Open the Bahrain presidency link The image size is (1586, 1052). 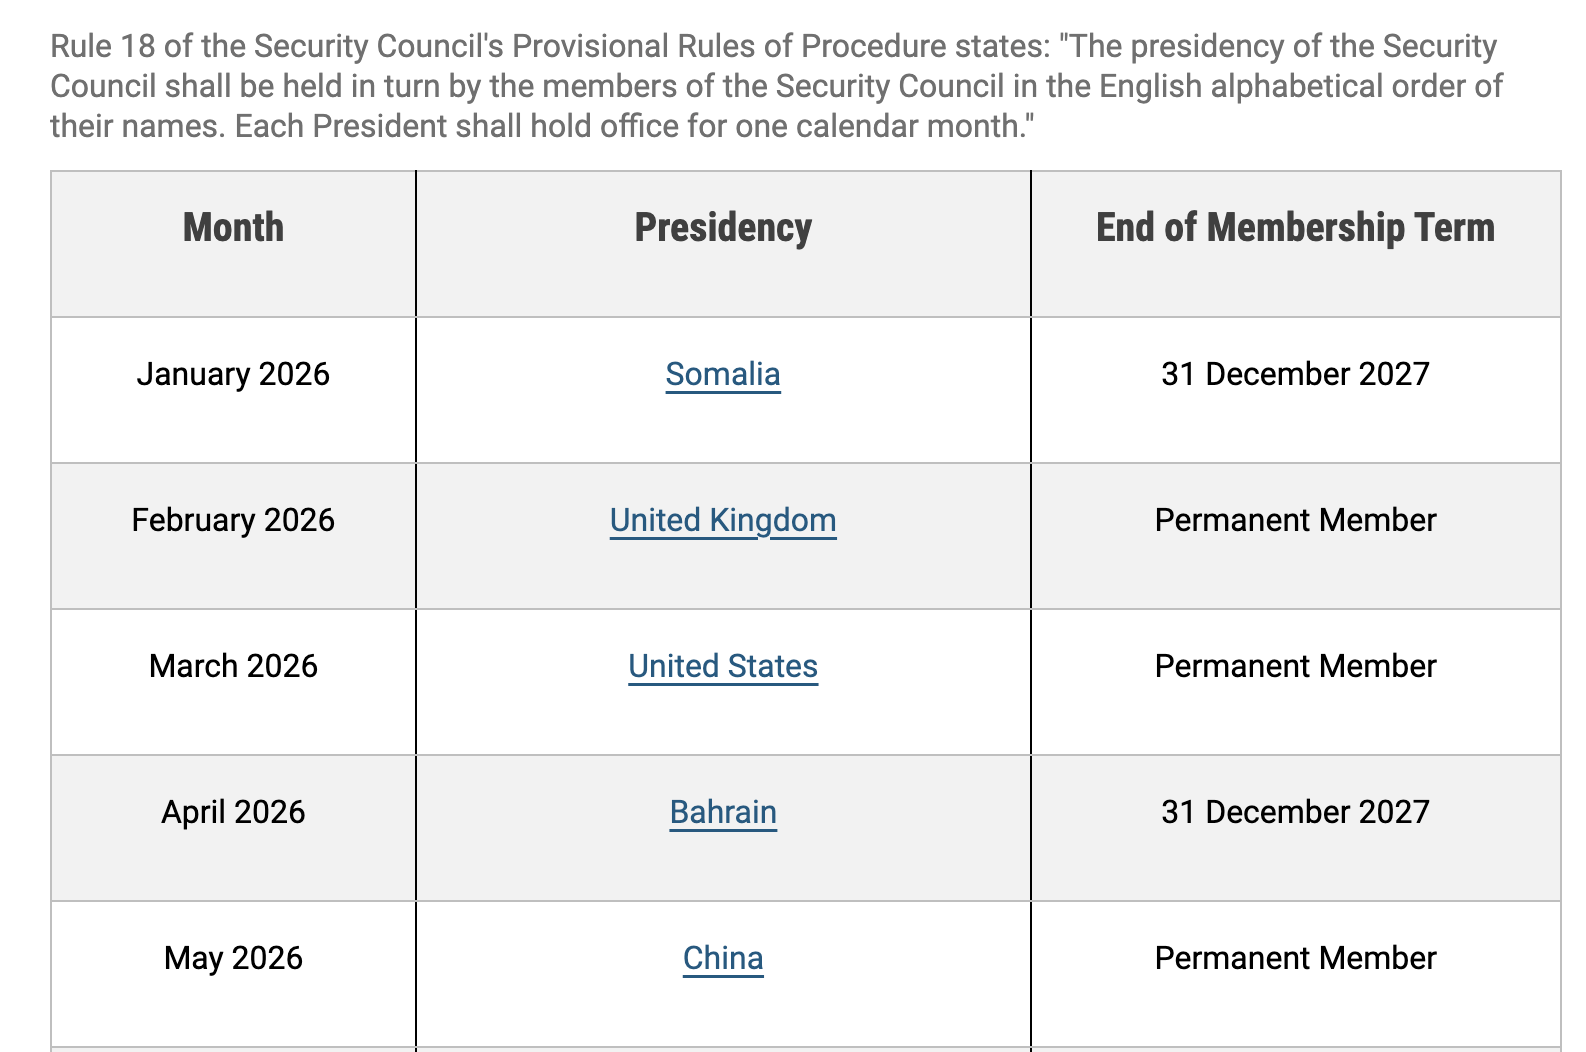(722, 812)
